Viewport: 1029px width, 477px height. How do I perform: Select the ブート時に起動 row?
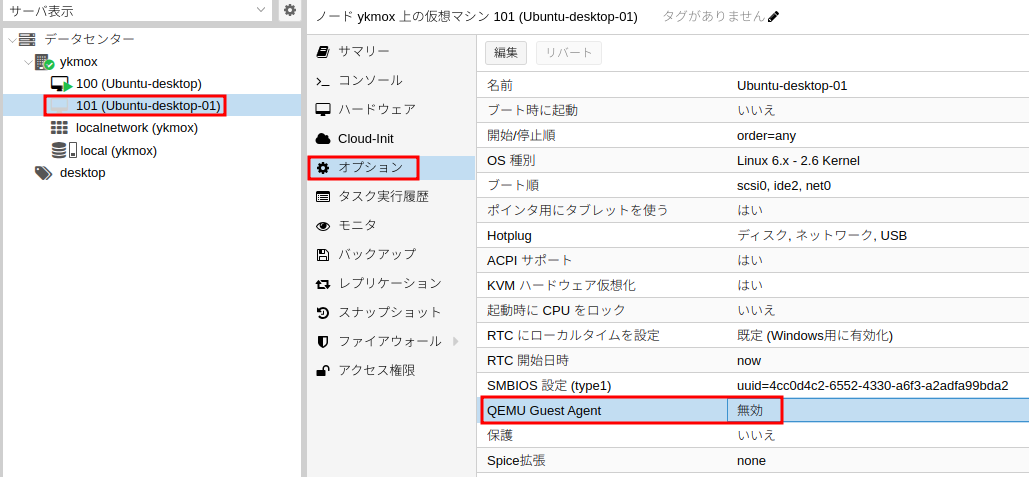pos(753,110)
